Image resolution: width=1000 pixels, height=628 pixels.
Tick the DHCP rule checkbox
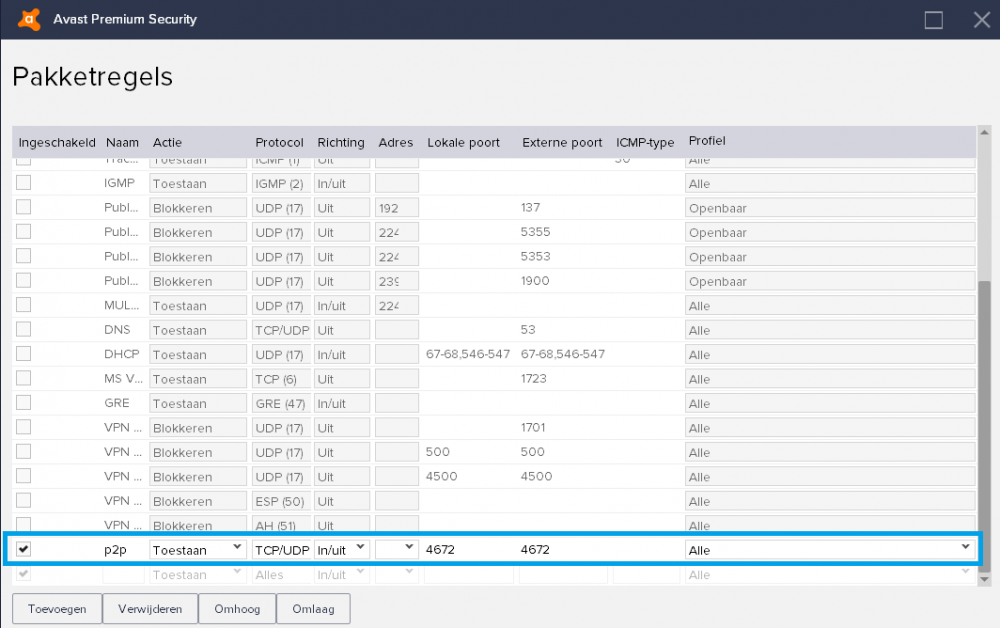pos(24,353)
